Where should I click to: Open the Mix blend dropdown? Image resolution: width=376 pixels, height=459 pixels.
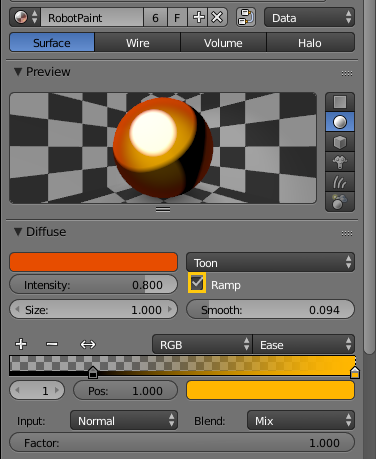pos(301,420)
